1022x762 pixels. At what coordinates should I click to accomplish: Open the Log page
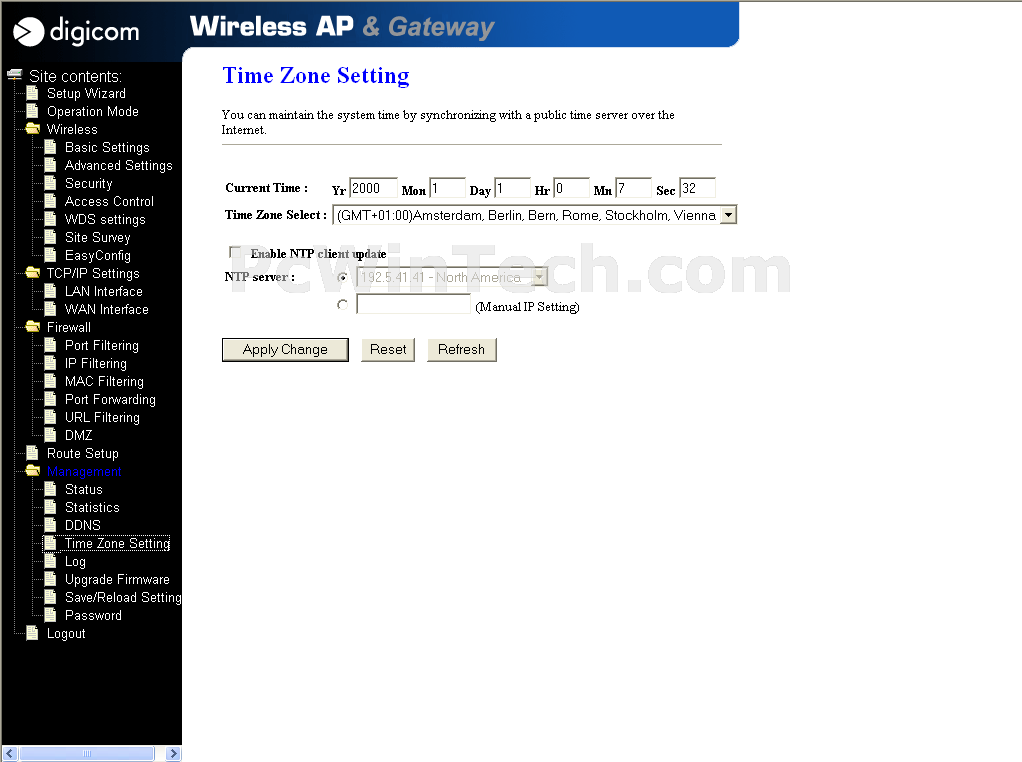[75, 561]
